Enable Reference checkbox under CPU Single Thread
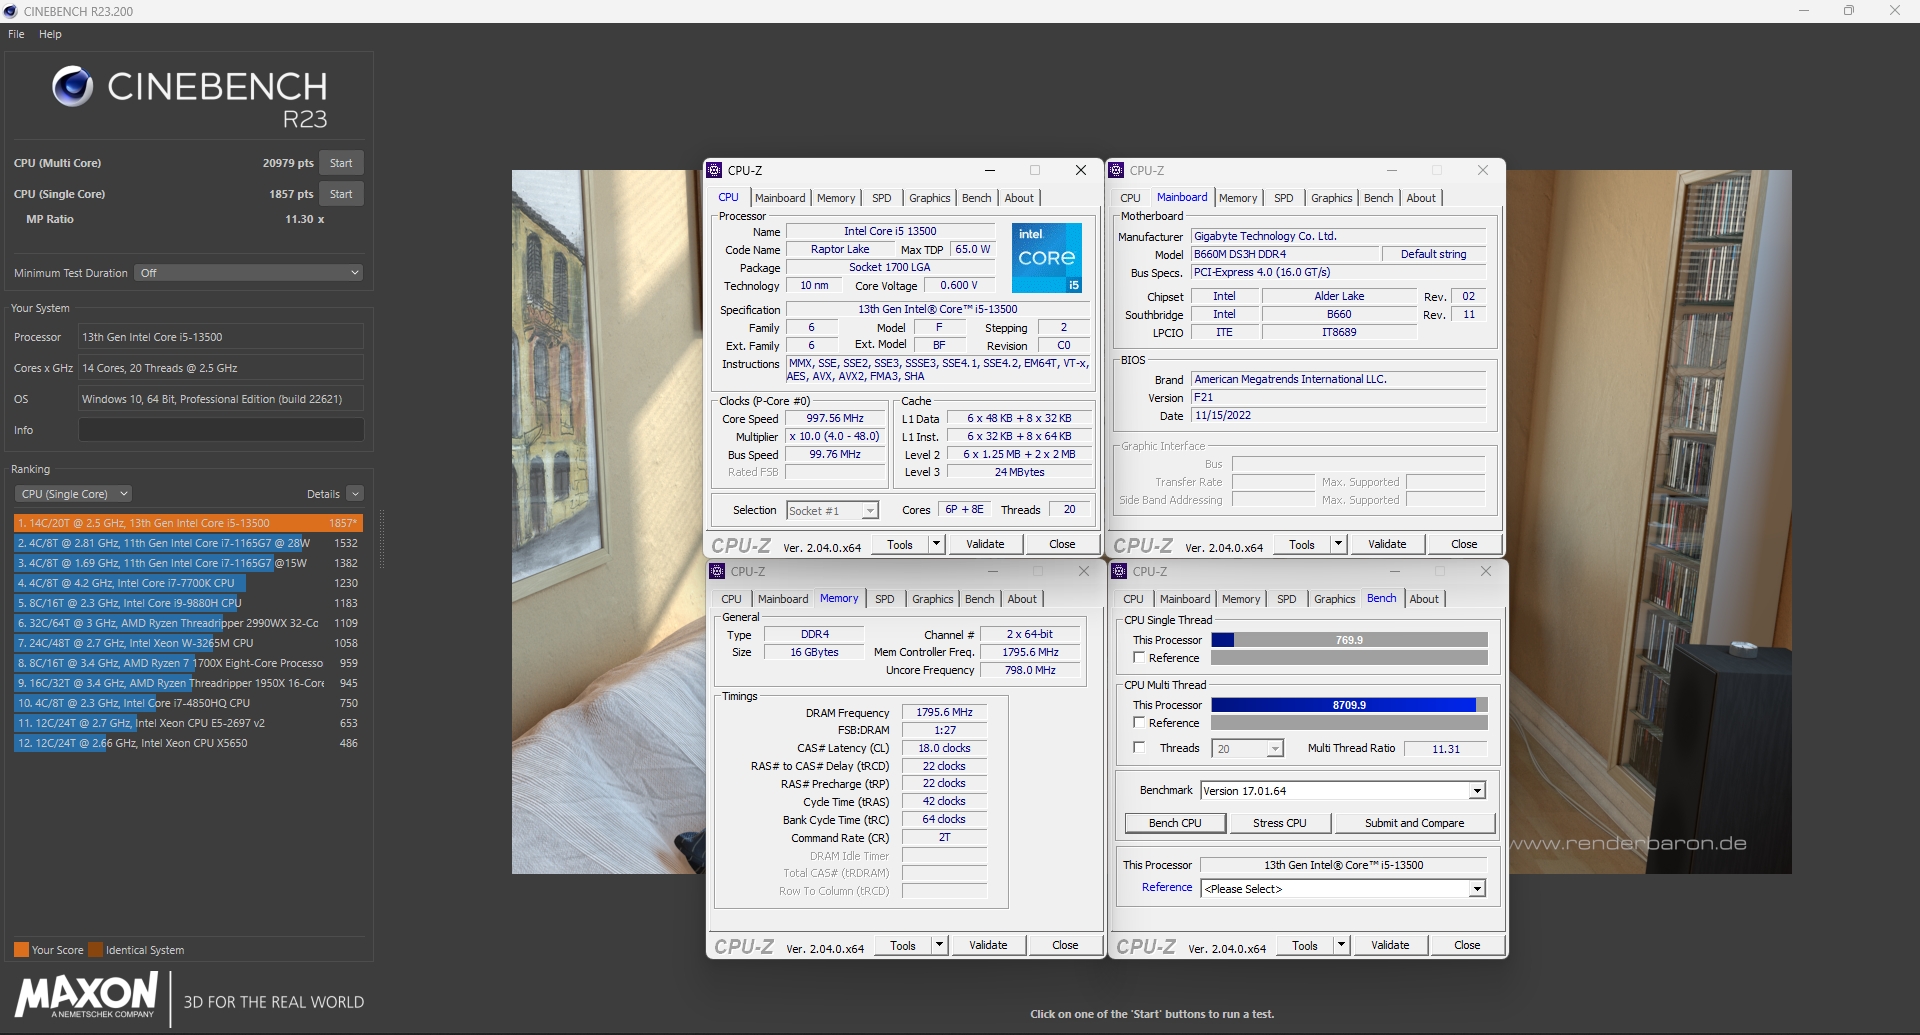This screenshot has height=1035, width=1920. (1139, 657)
